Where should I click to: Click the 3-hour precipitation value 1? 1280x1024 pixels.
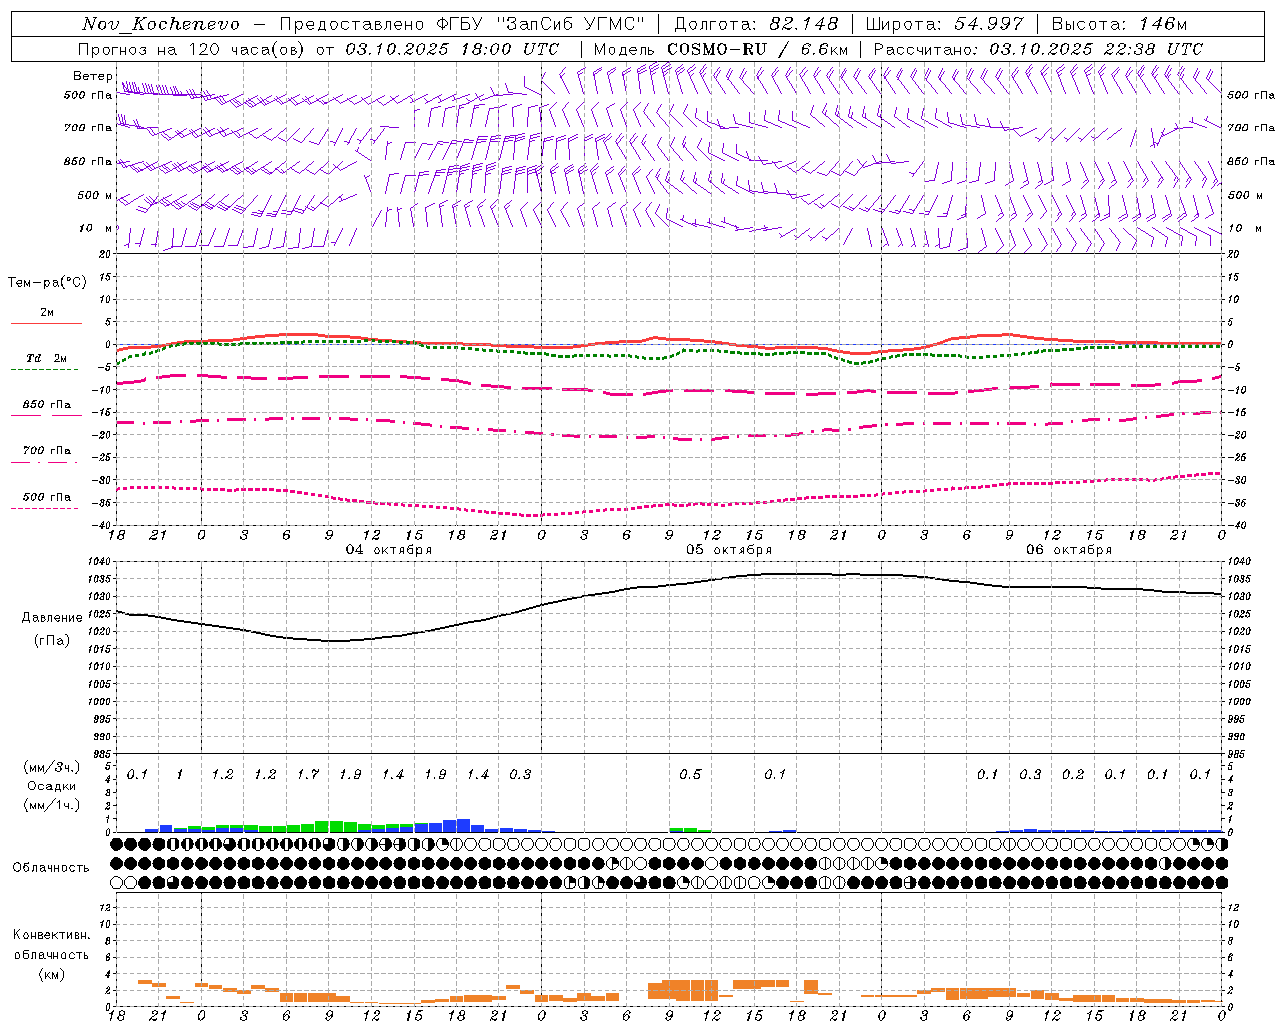180,775
